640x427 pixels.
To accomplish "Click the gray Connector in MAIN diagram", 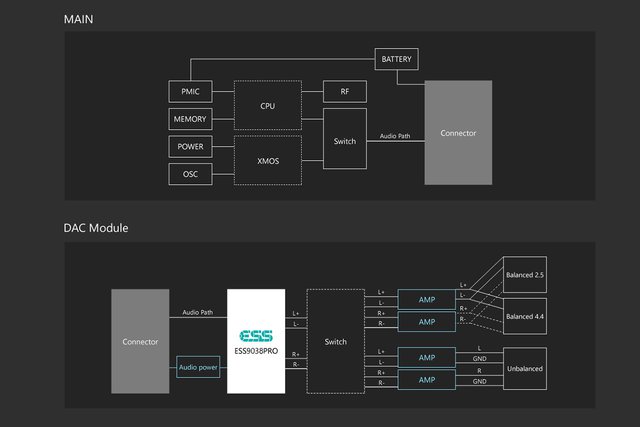I will (459, 133).
